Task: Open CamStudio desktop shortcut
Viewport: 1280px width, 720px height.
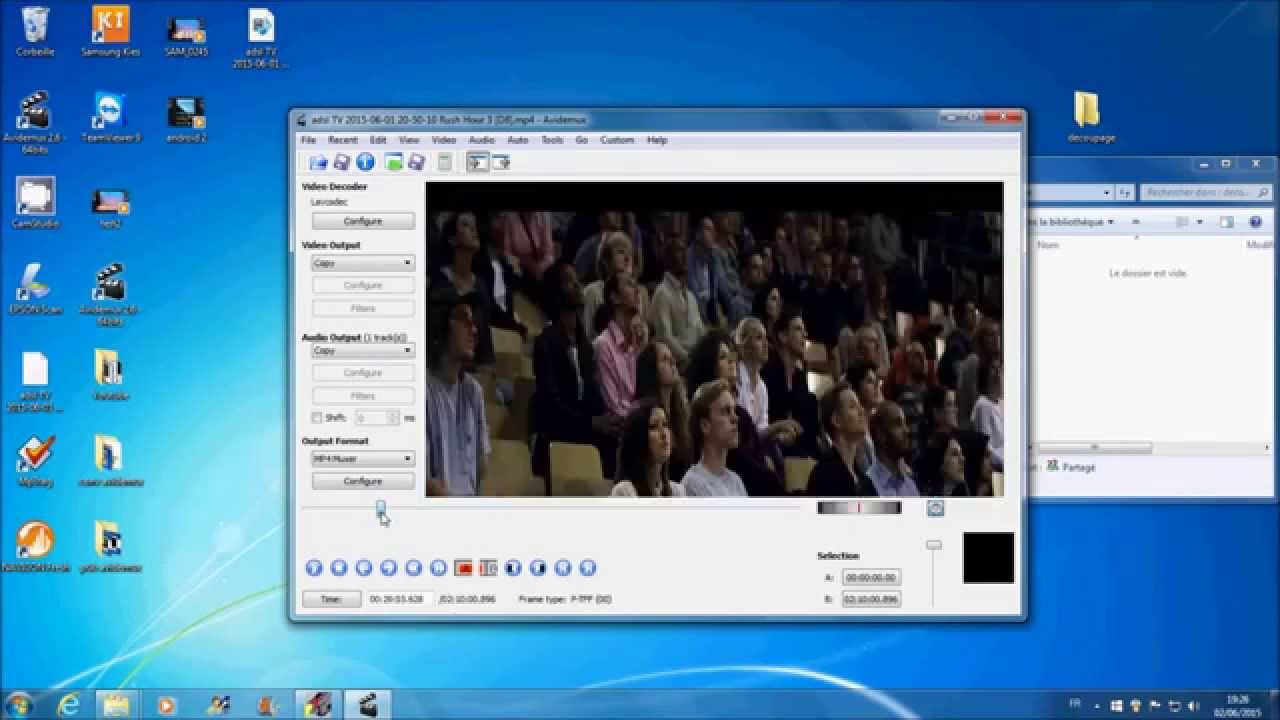Action: tap(35, 204)
